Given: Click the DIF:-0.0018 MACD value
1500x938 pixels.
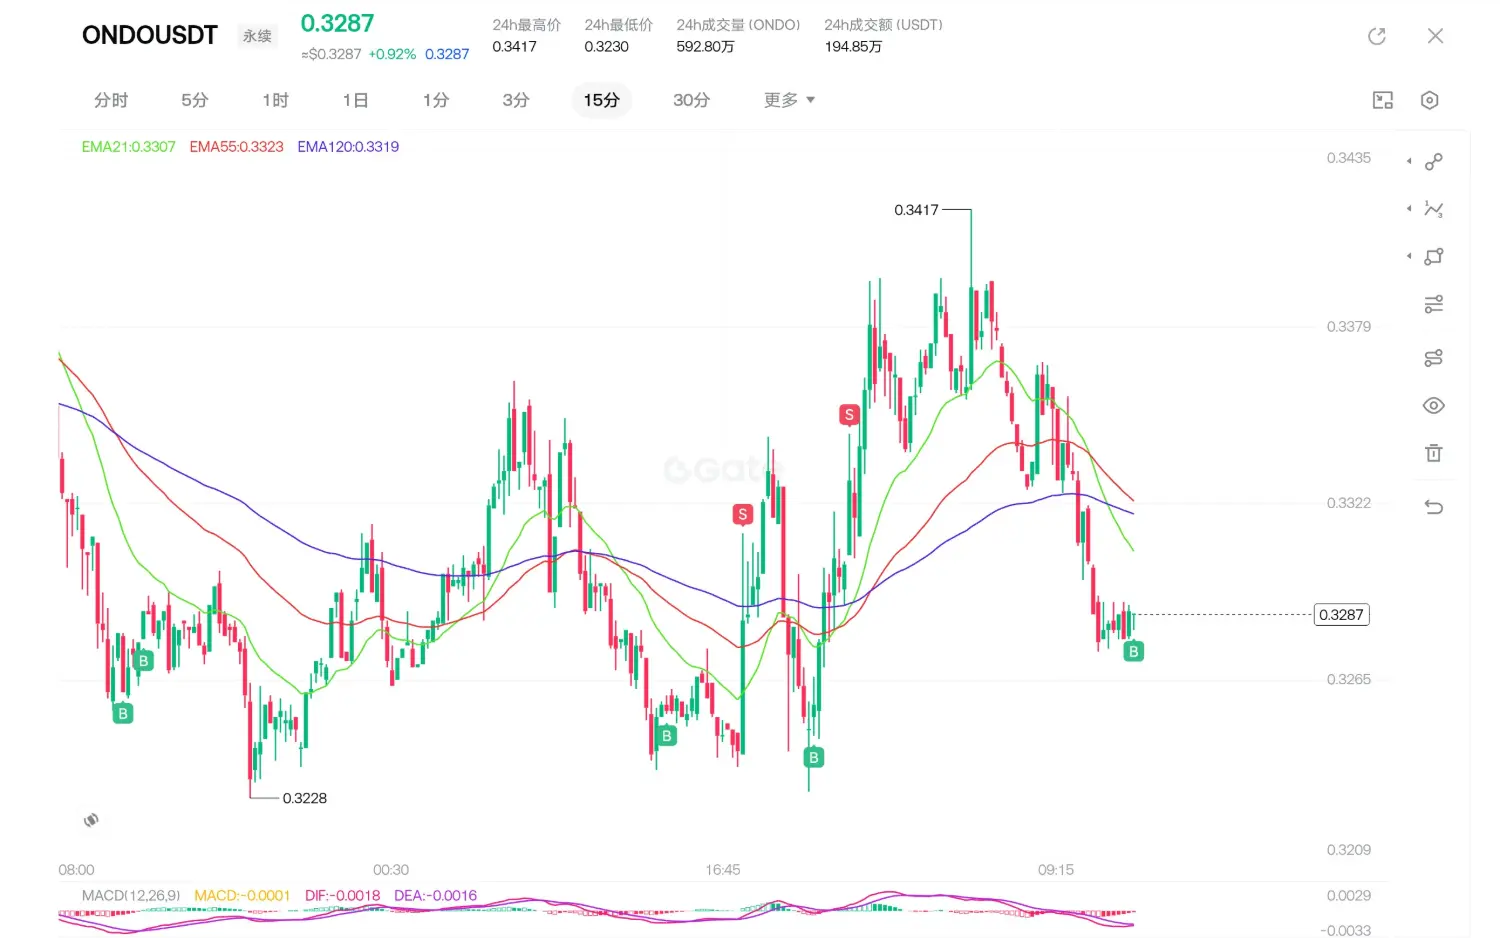Looking at the screenshot, I should pyautogui.click(x=343, y=896).
